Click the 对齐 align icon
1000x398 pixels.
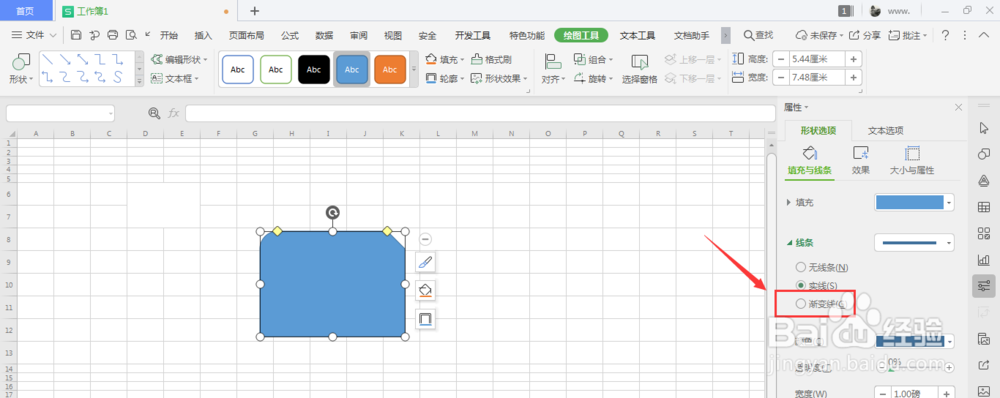552,62
